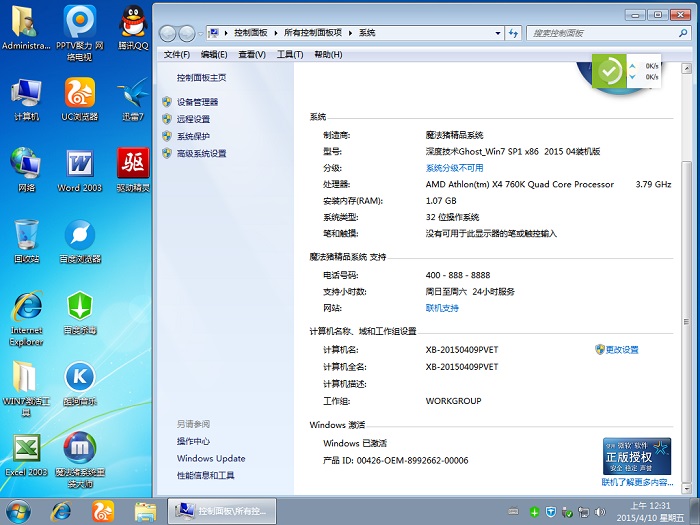Open Device Manager shield link in sidebar
The height and width of the screenshot is (525, 700).
click(x=197, y=102)
